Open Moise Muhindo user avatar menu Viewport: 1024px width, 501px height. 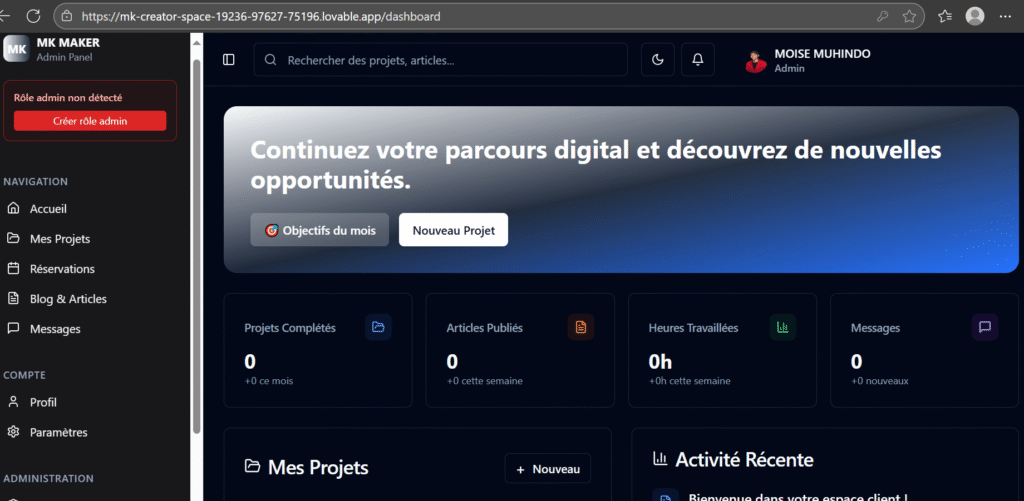(756, 60)
